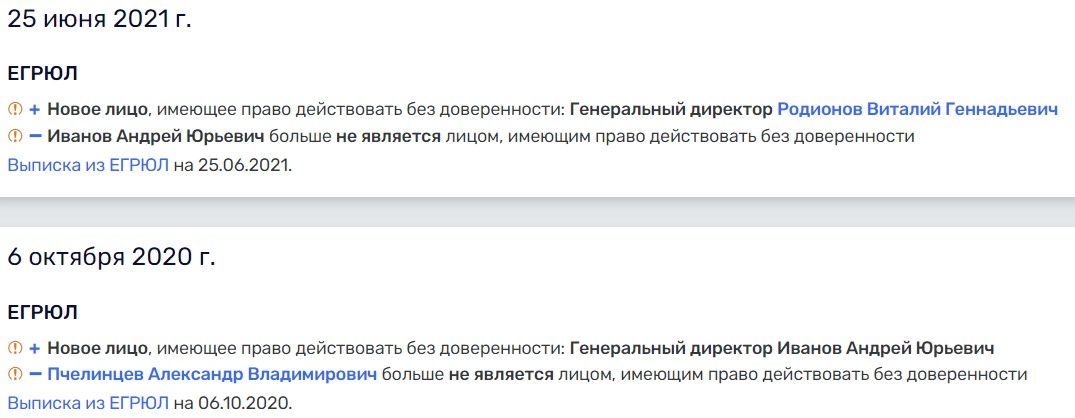Open Выписка из ЕГРЮЛ link dated 06.10.2020

[88, 404]
